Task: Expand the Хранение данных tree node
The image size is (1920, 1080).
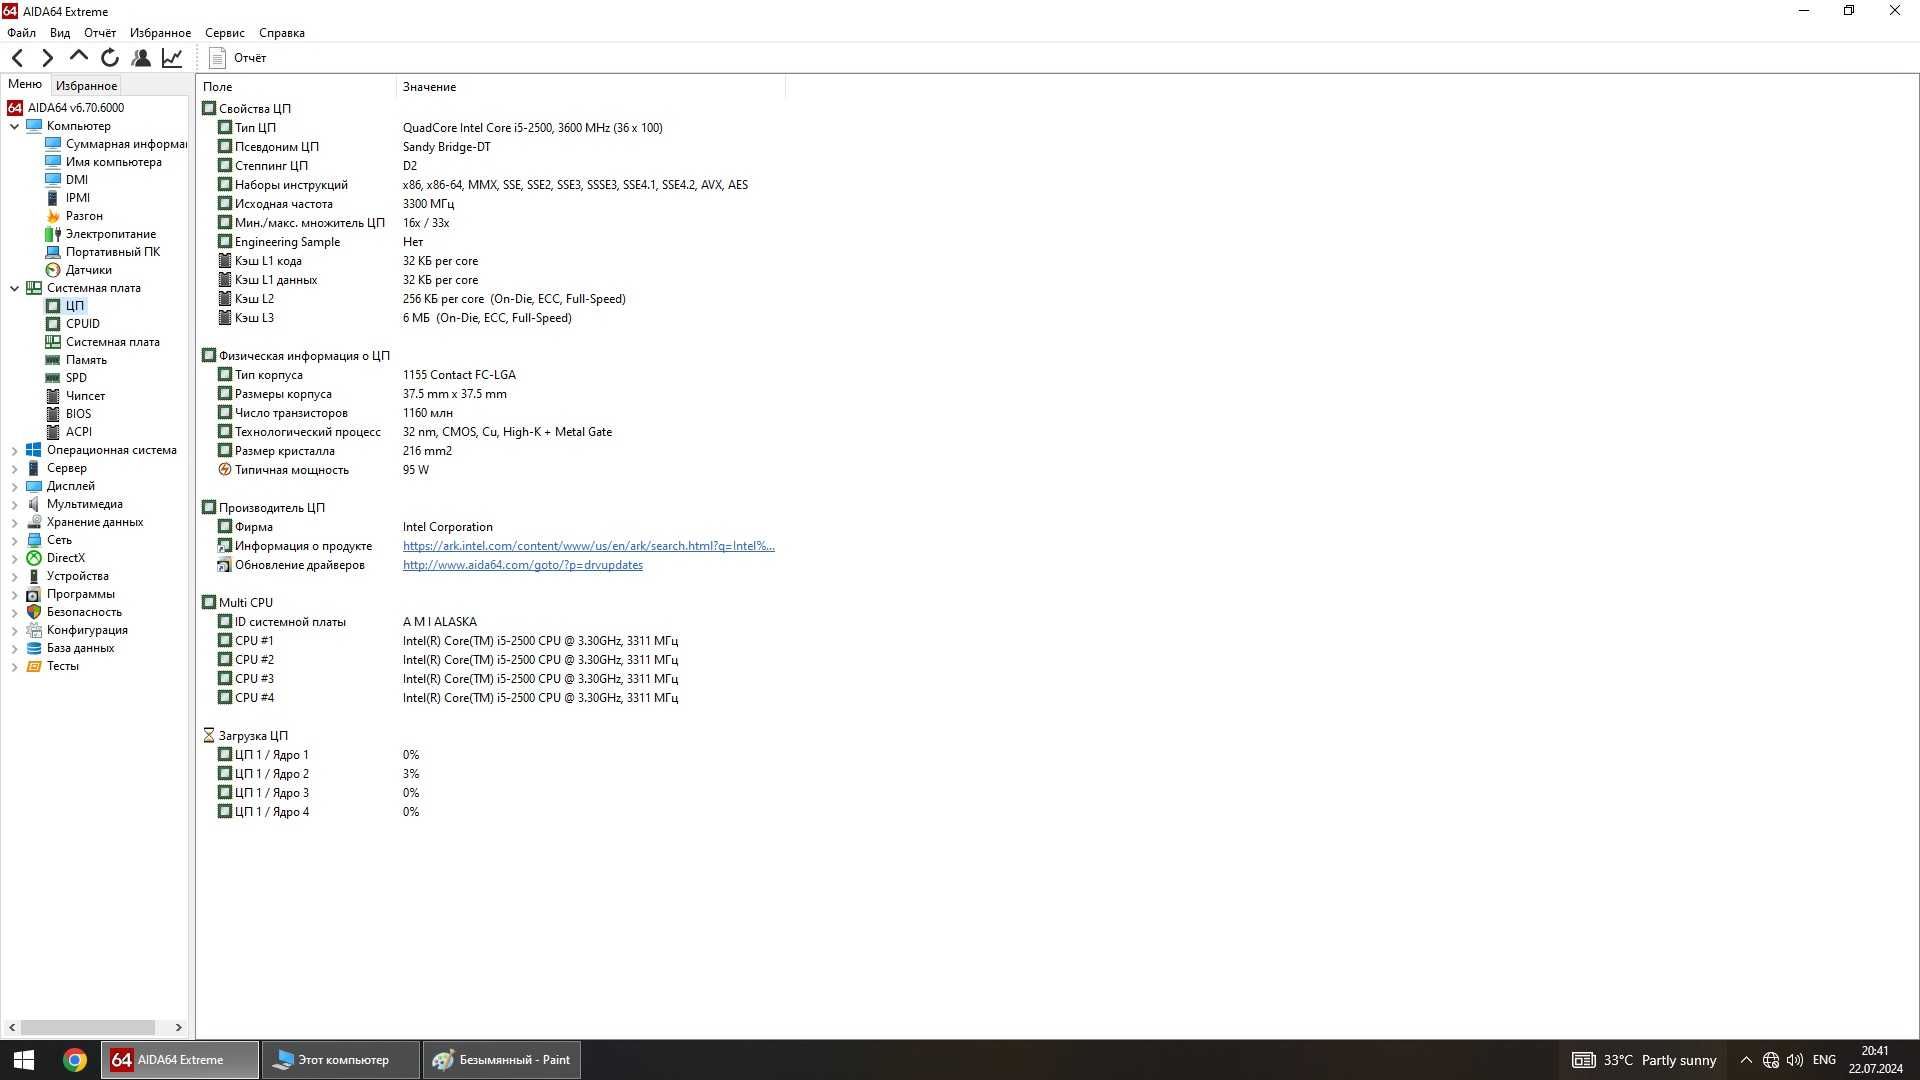Action: pos(14,523)
